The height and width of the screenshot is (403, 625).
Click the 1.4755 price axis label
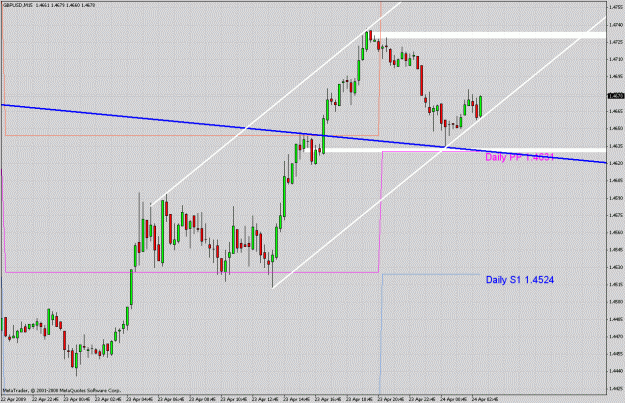(x=616, y=7)
